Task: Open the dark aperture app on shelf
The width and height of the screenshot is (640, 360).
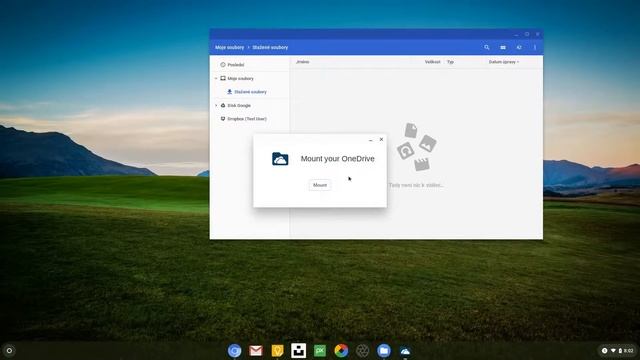Action: click(x=362, y=350)
